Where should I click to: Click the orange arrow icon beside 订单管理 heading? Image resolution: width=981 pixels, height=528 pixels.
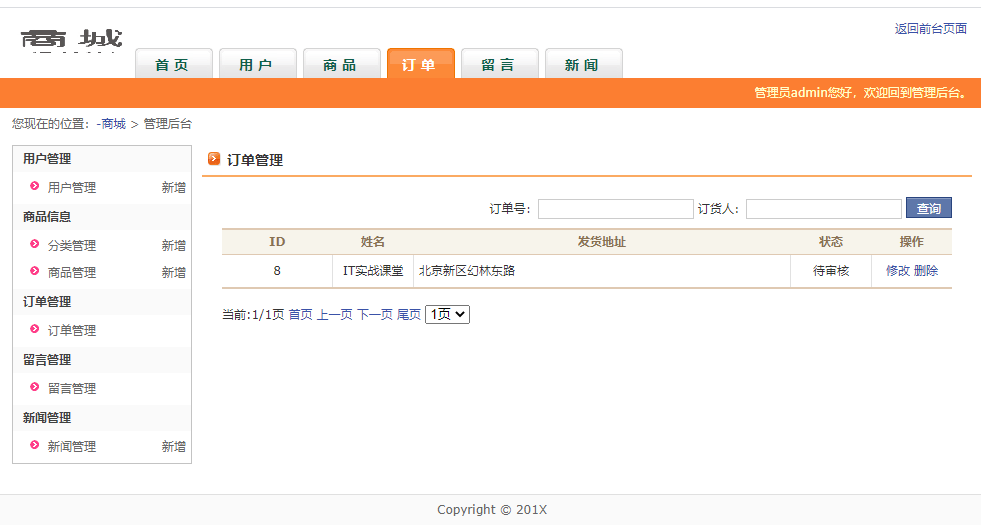tap(214, 159)
